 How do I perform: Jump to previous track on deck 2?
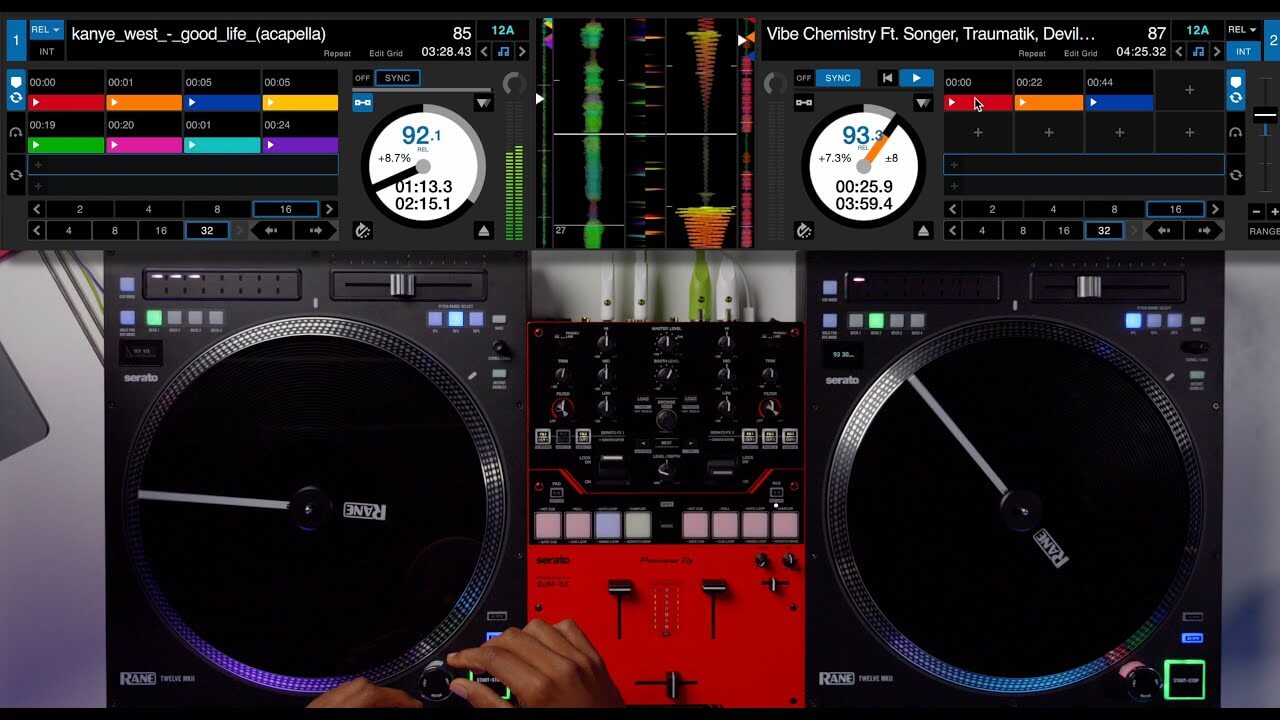[887, 78]
